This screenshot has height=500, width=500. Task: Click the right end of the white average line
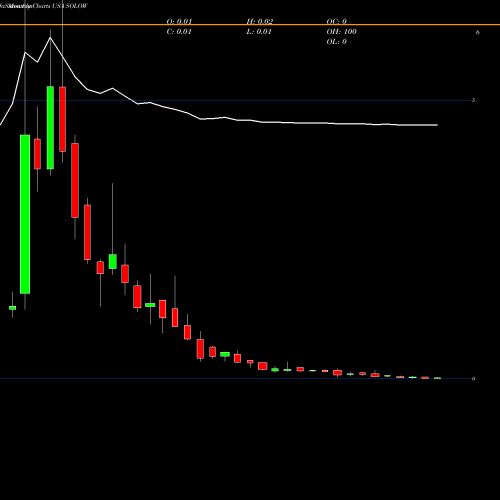click(437, 125)
